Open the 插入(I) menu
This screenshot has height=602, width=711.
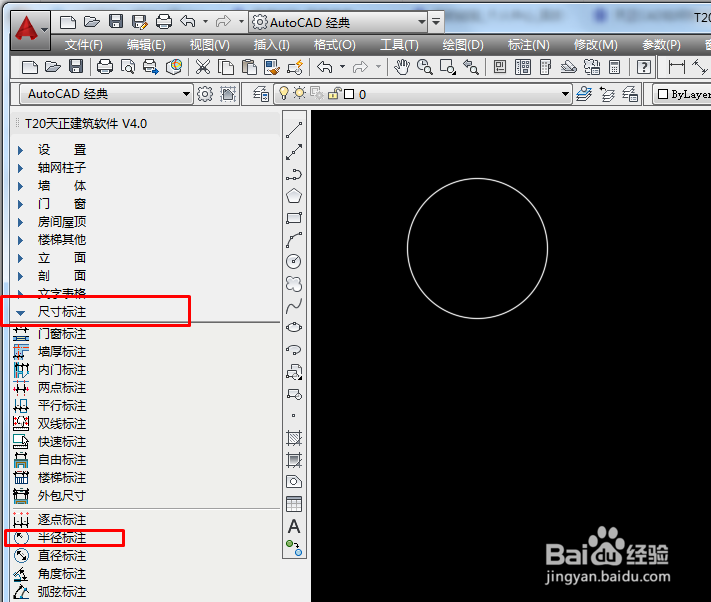click(271, 45)
